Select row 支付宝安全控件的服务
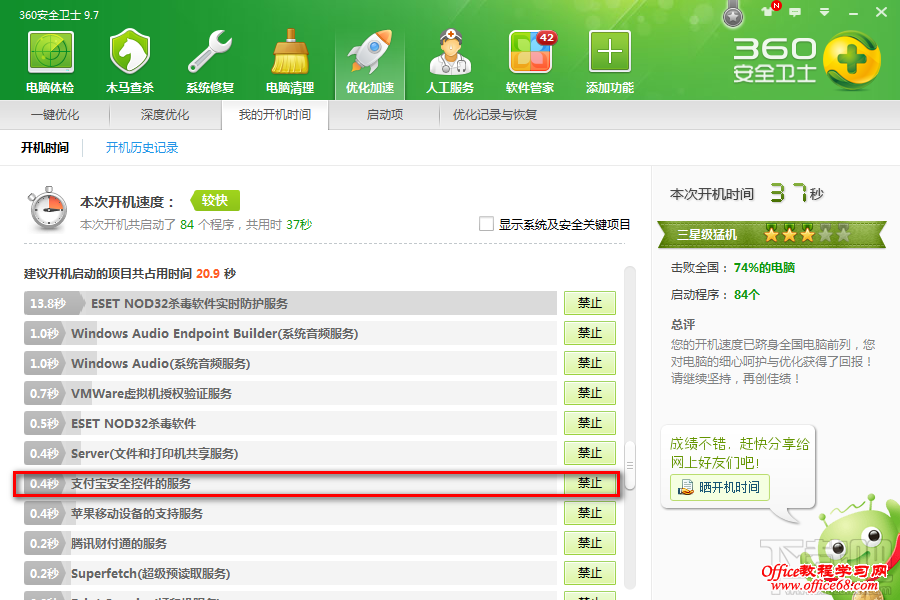 [290, 483]
